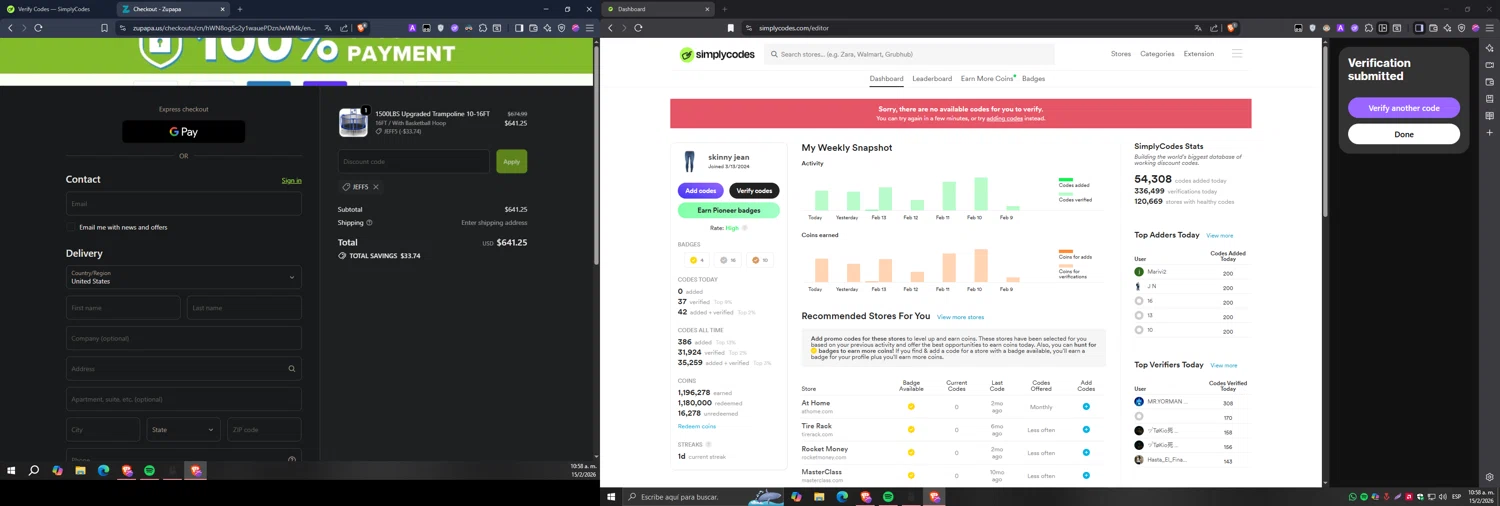Image resolution: width=1500 pixels, height=506 pixels.
Task: Click the First name field
Action: (x=123, y=308)
